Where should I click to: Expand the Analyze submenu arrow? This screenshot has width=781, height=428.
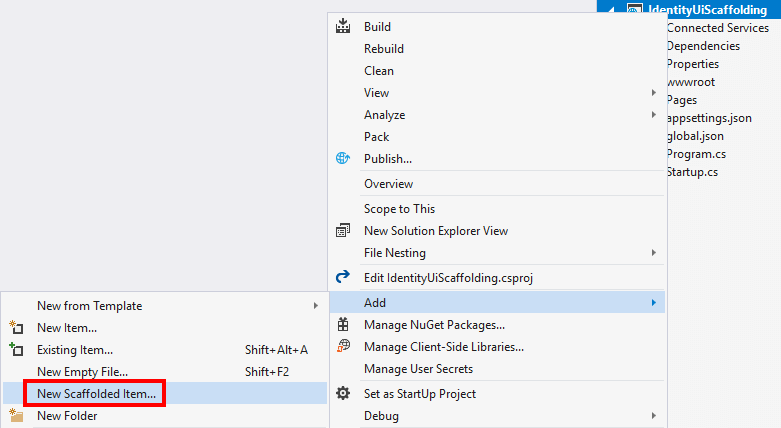[x=654, y=115]
